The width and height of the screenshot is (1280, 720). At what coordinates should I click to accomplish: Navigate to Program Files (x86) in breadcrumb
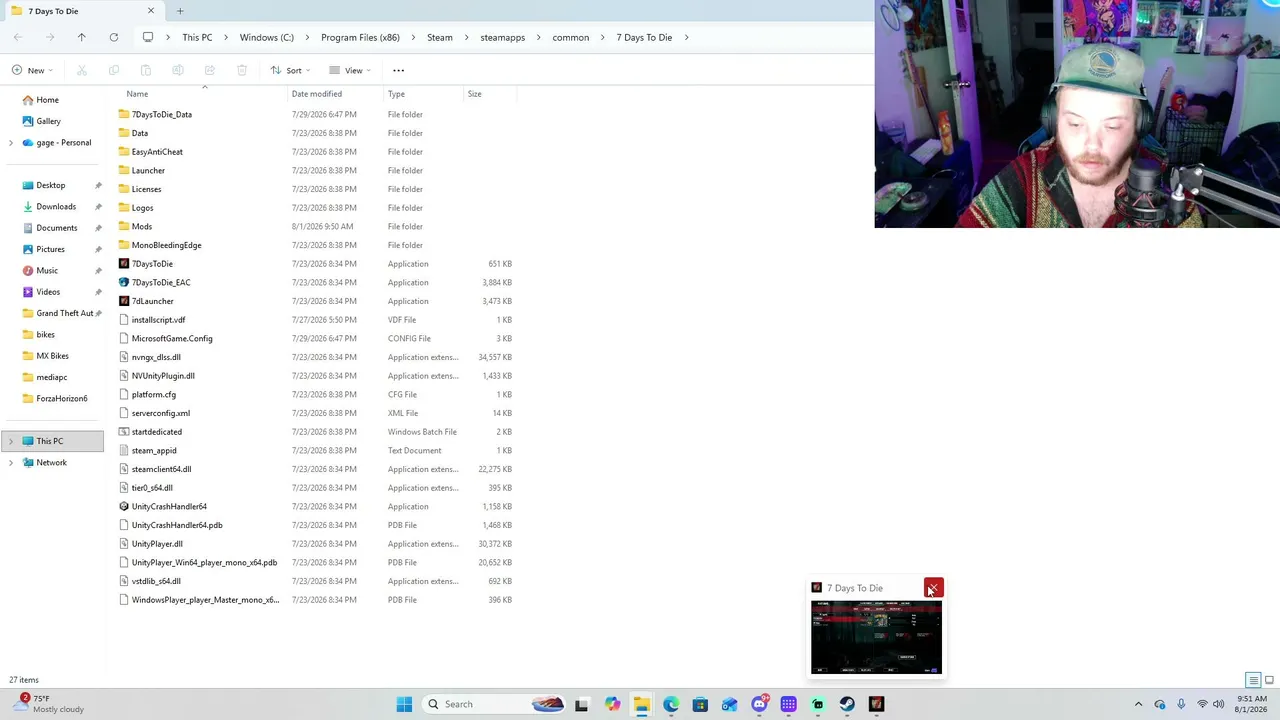click(360, 37)
